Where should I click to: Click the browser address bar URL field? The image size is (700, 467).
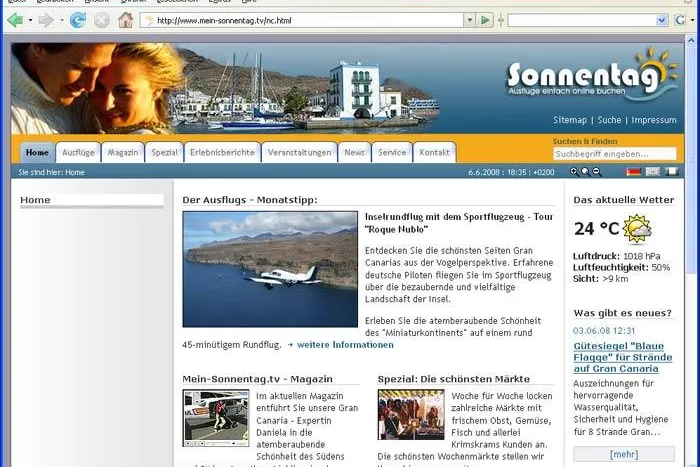tap(304, 21)
